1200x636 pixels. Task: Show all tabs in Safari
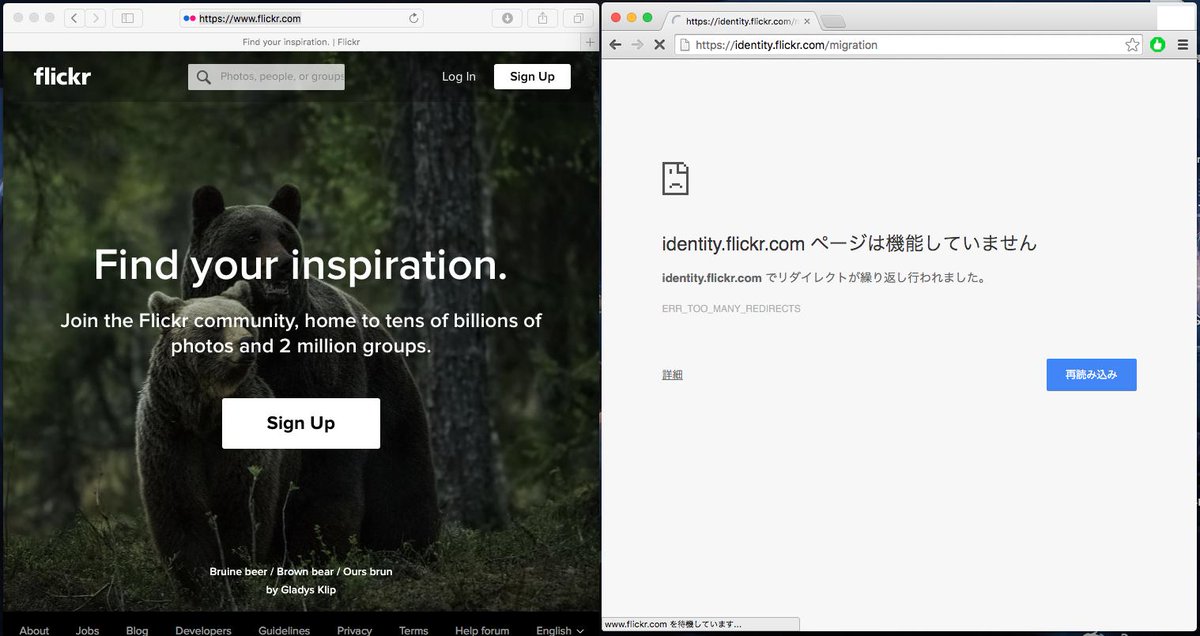tap(578, 18)
